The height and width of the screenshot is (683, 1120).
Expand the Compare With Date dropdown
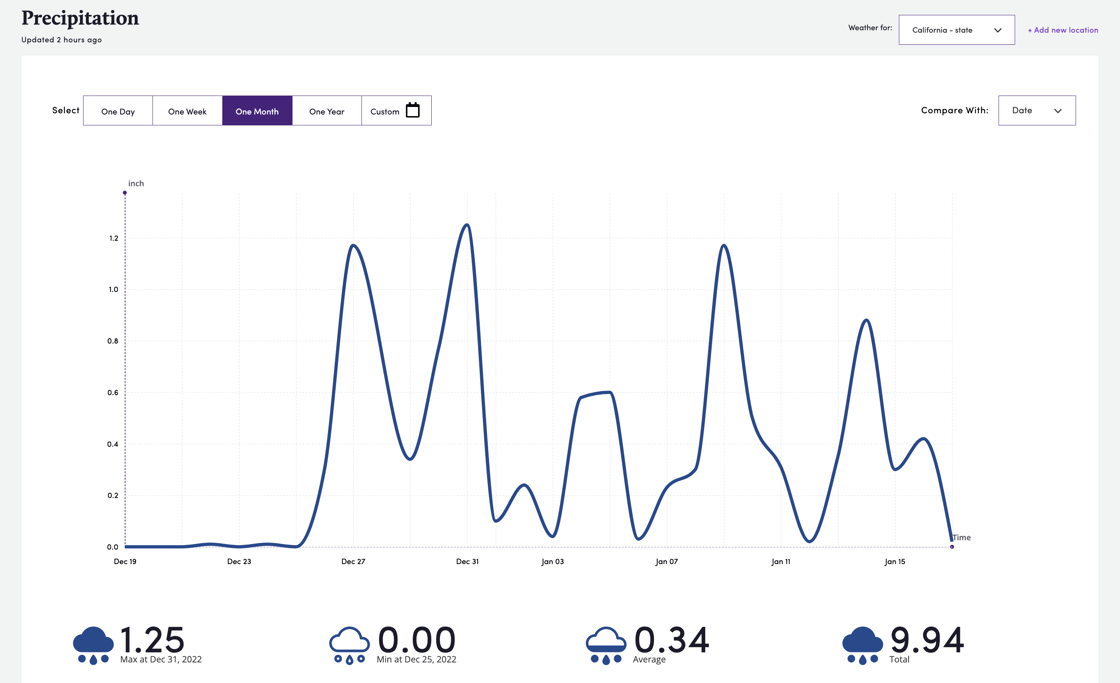pyautogui.click(x=1036, y=111)
